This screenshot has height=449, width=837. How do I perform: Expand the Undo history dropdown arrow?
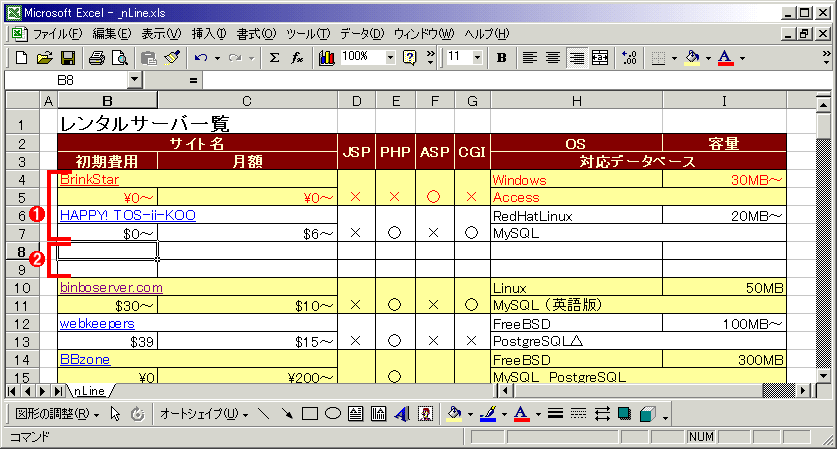217,58
